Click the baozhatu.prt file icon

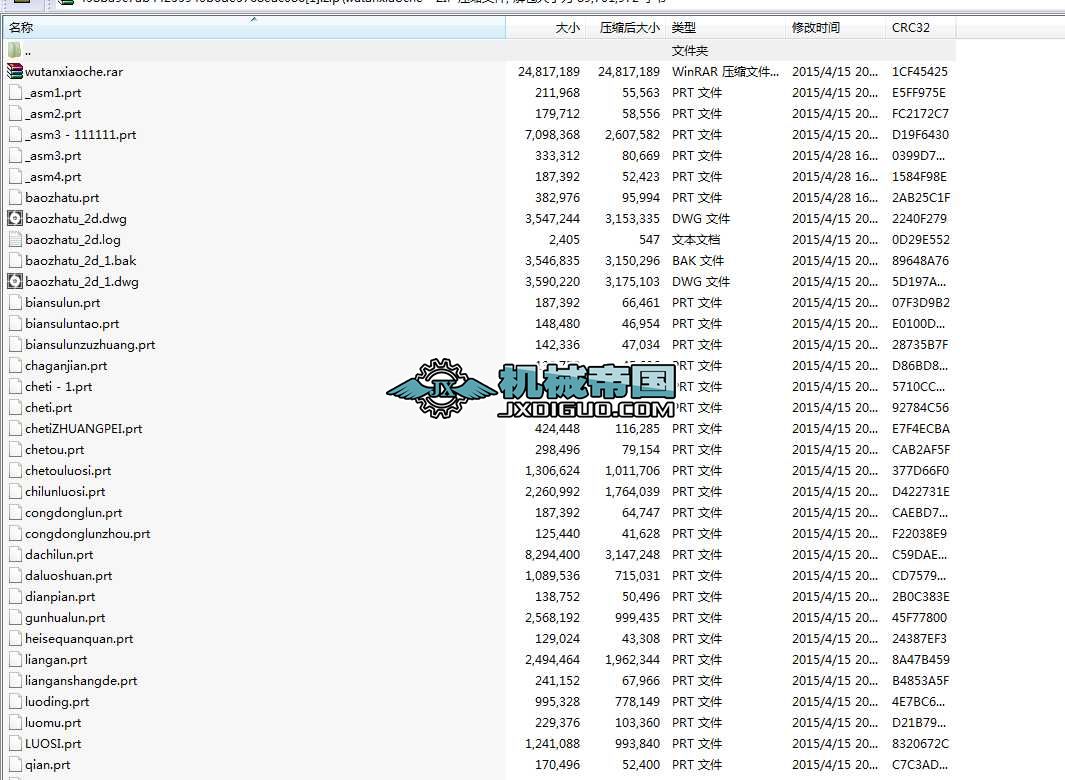(15, 198)
